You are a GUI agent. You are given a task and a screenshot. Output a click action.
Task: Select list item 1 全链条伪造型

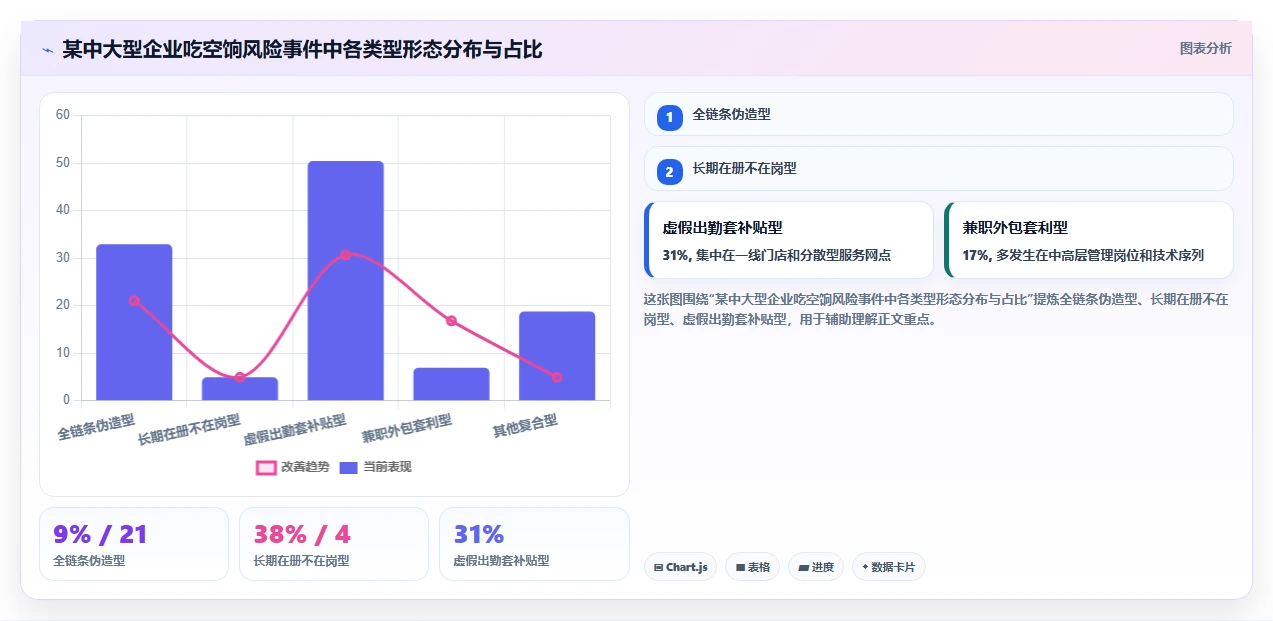tap(938, 114)
